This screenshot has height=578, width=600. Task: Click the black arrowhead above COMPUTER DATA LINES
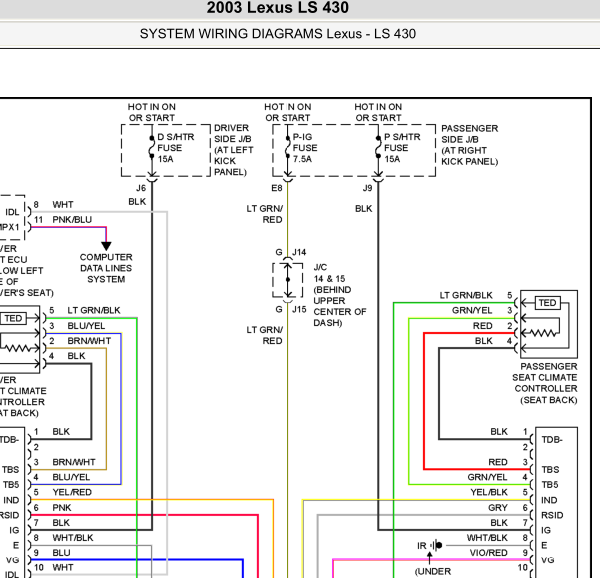(x=106, y=246)
